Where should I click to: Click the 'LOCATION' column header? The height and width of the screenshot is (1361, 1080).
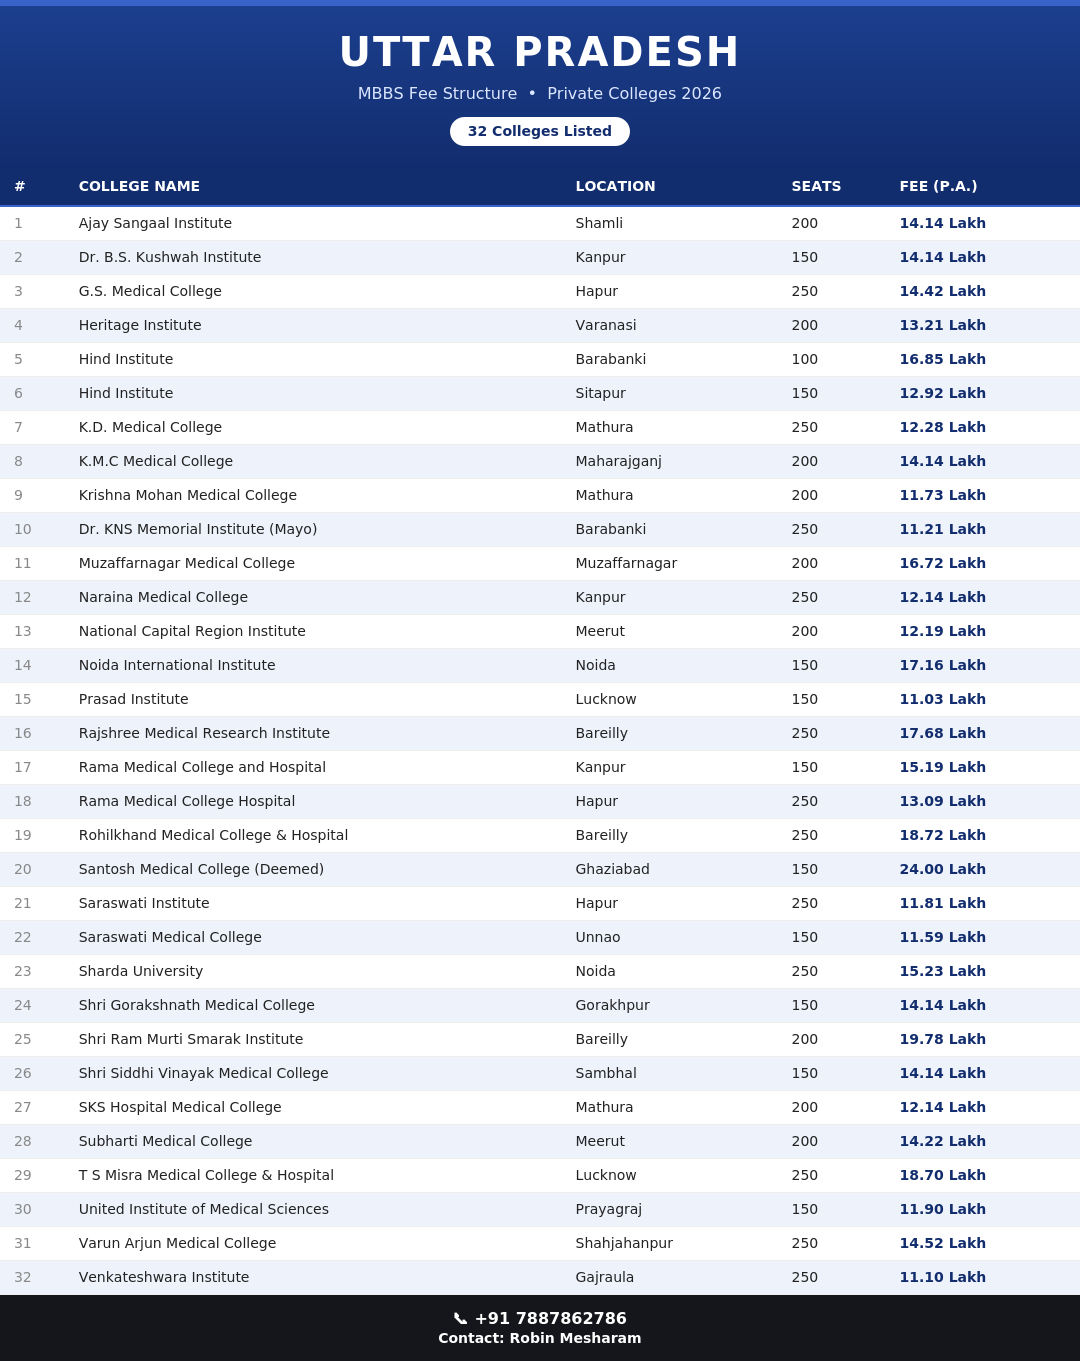[x=615, y=186]
